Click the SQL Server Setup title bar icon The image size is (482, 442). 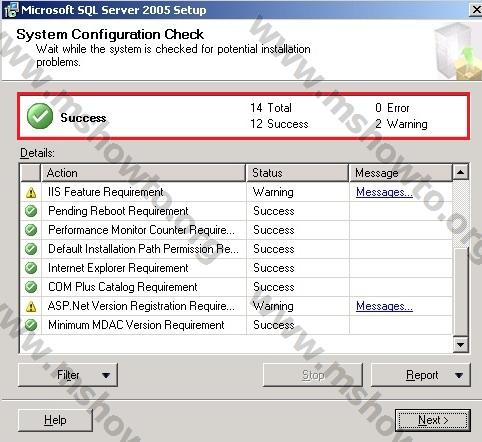[10, 10]
